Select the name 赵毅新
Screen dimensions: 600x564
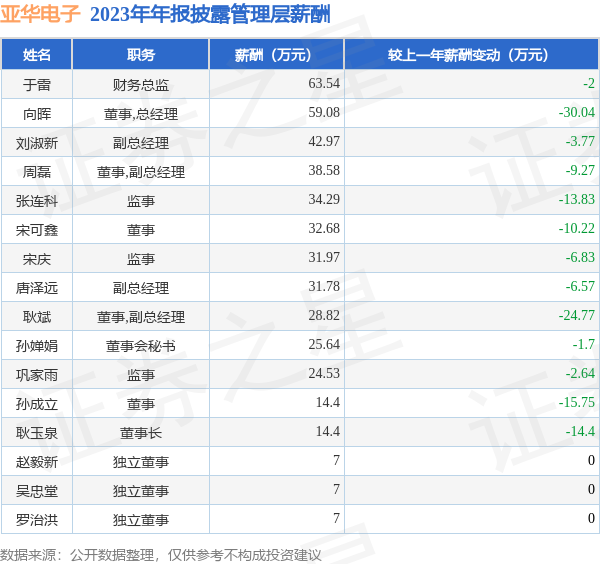tap(37, 462)
